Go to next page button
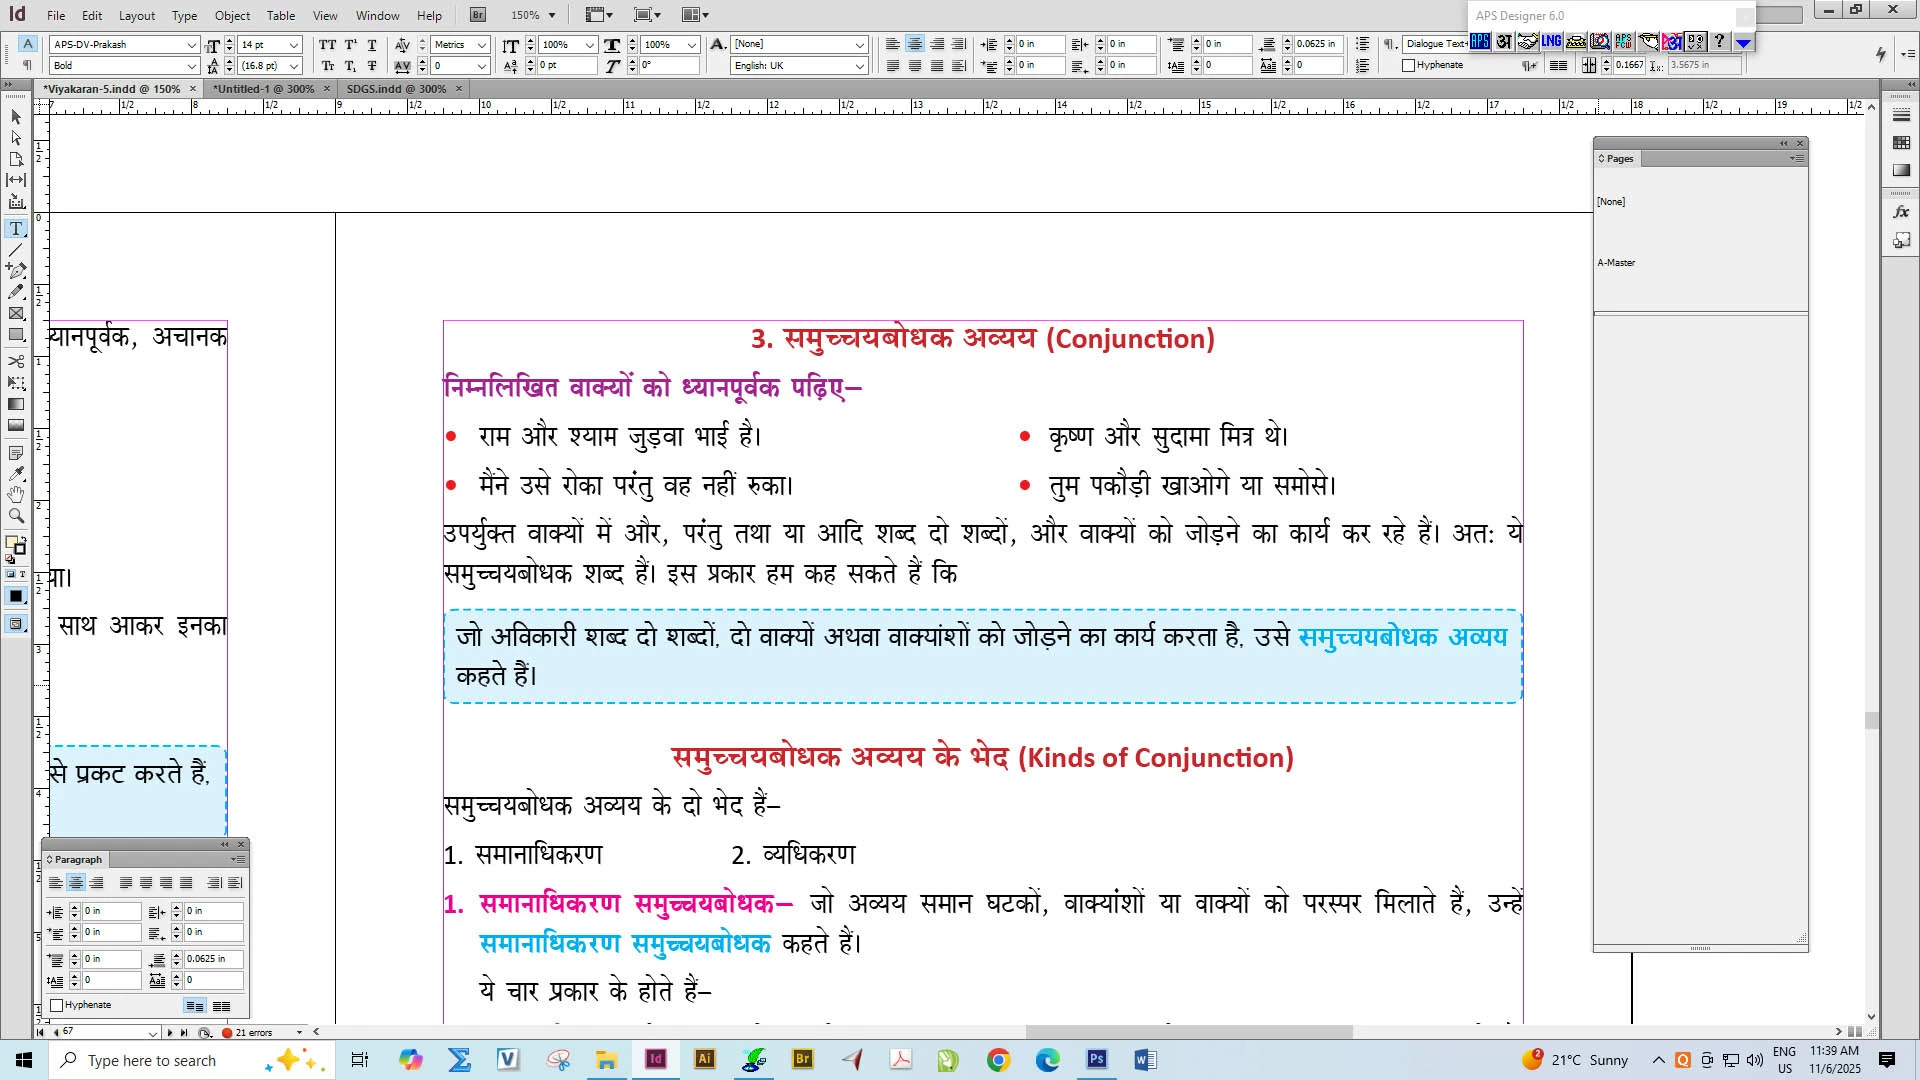Image resolution: width=1920 pixels, height=1080 pixels. pyautogui.click(x=169, y=1032)
